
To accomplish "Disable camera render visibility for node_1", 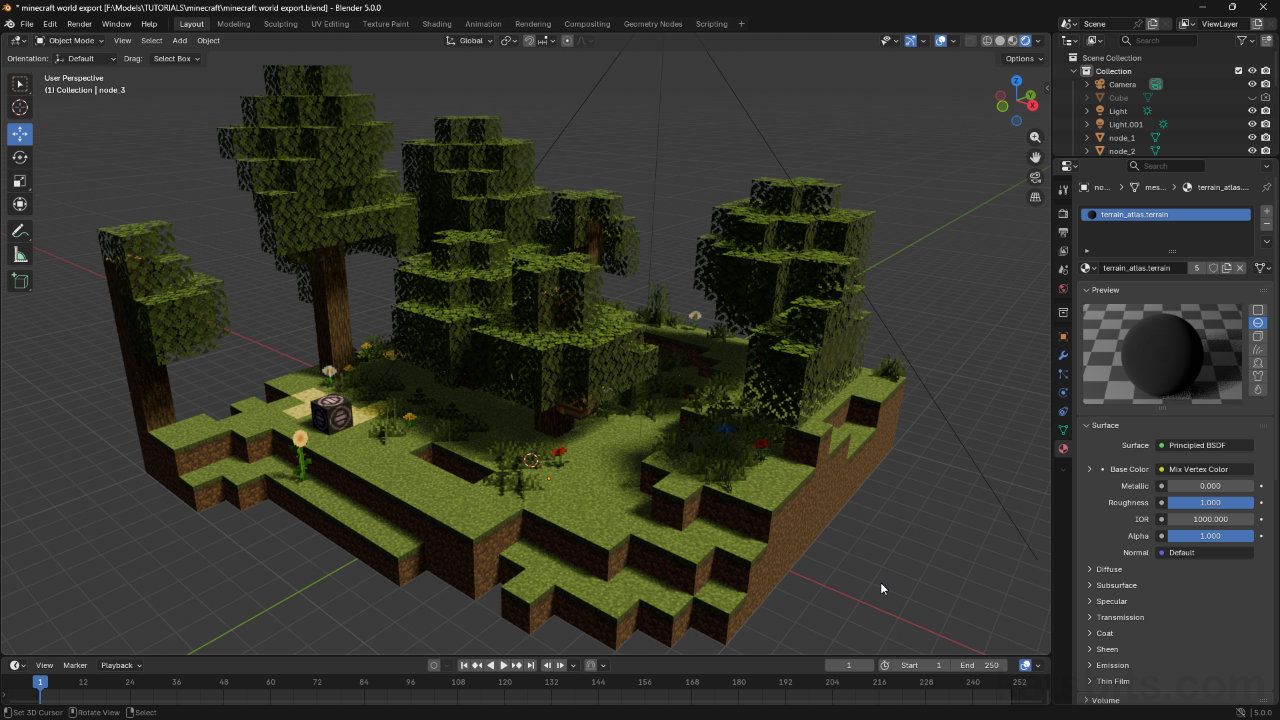I will coord(1264,137).
